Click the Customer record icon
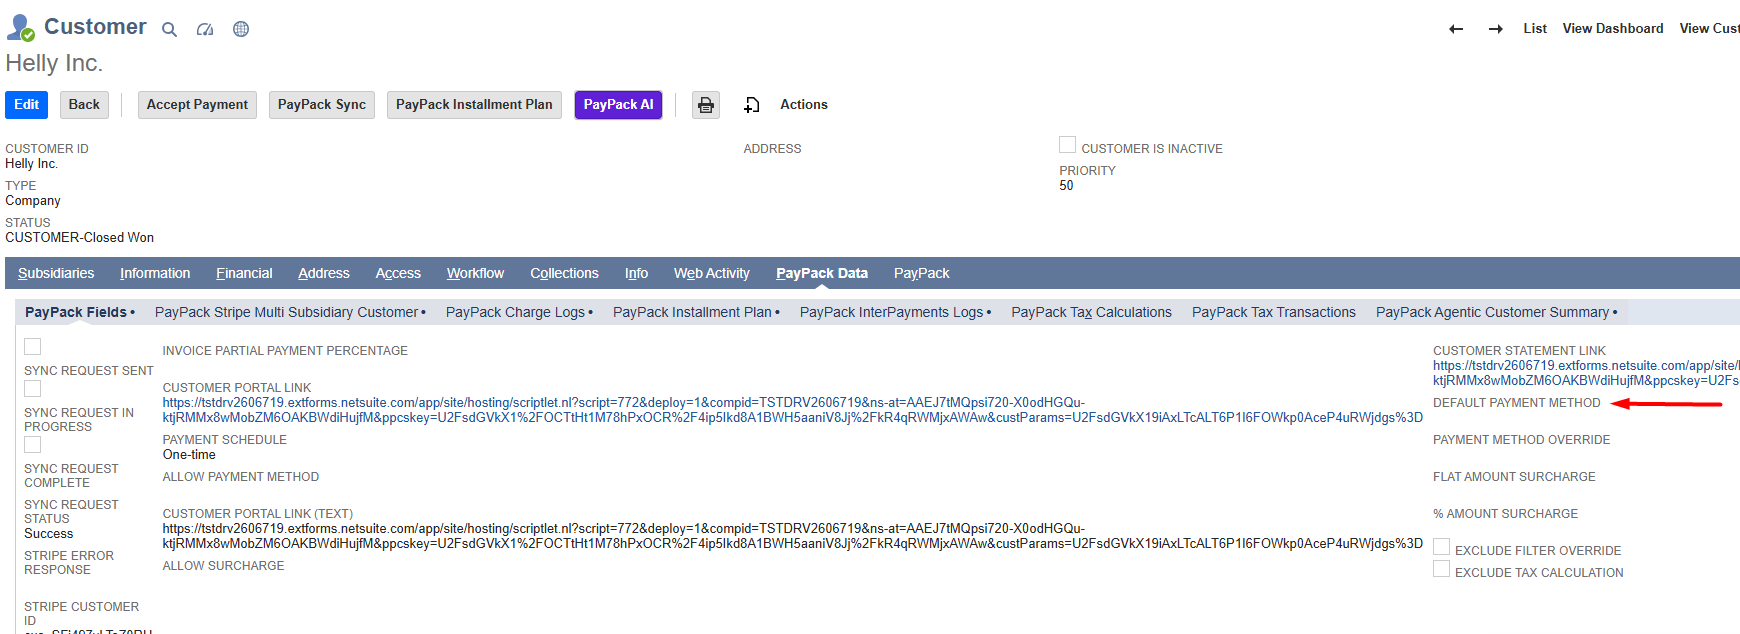This screenshot has width=1740, height=634. coord(20,27)
